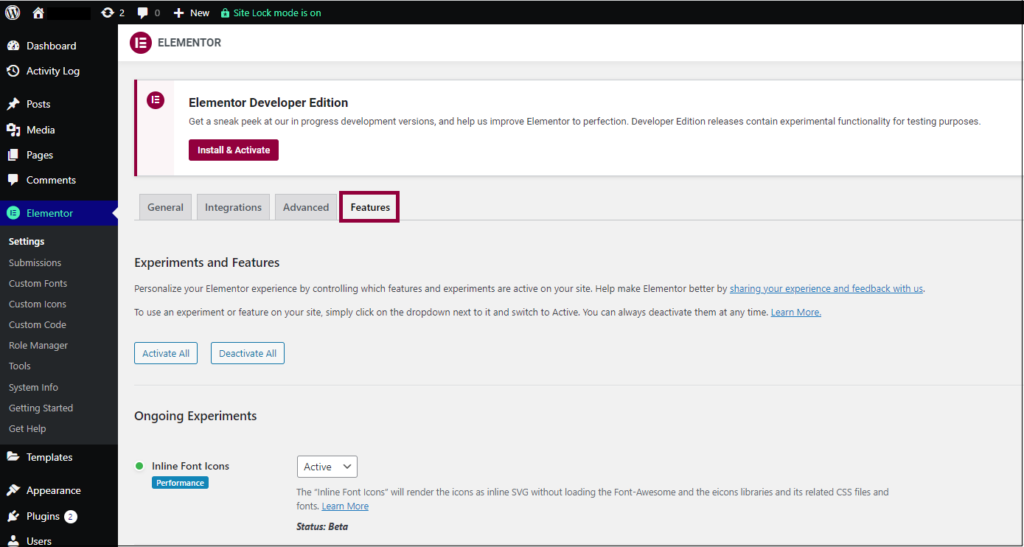This screenshot has height=547, width=1024.
Task: Click the Developer Edition notice Elementor icon
Action: [155, 101]
